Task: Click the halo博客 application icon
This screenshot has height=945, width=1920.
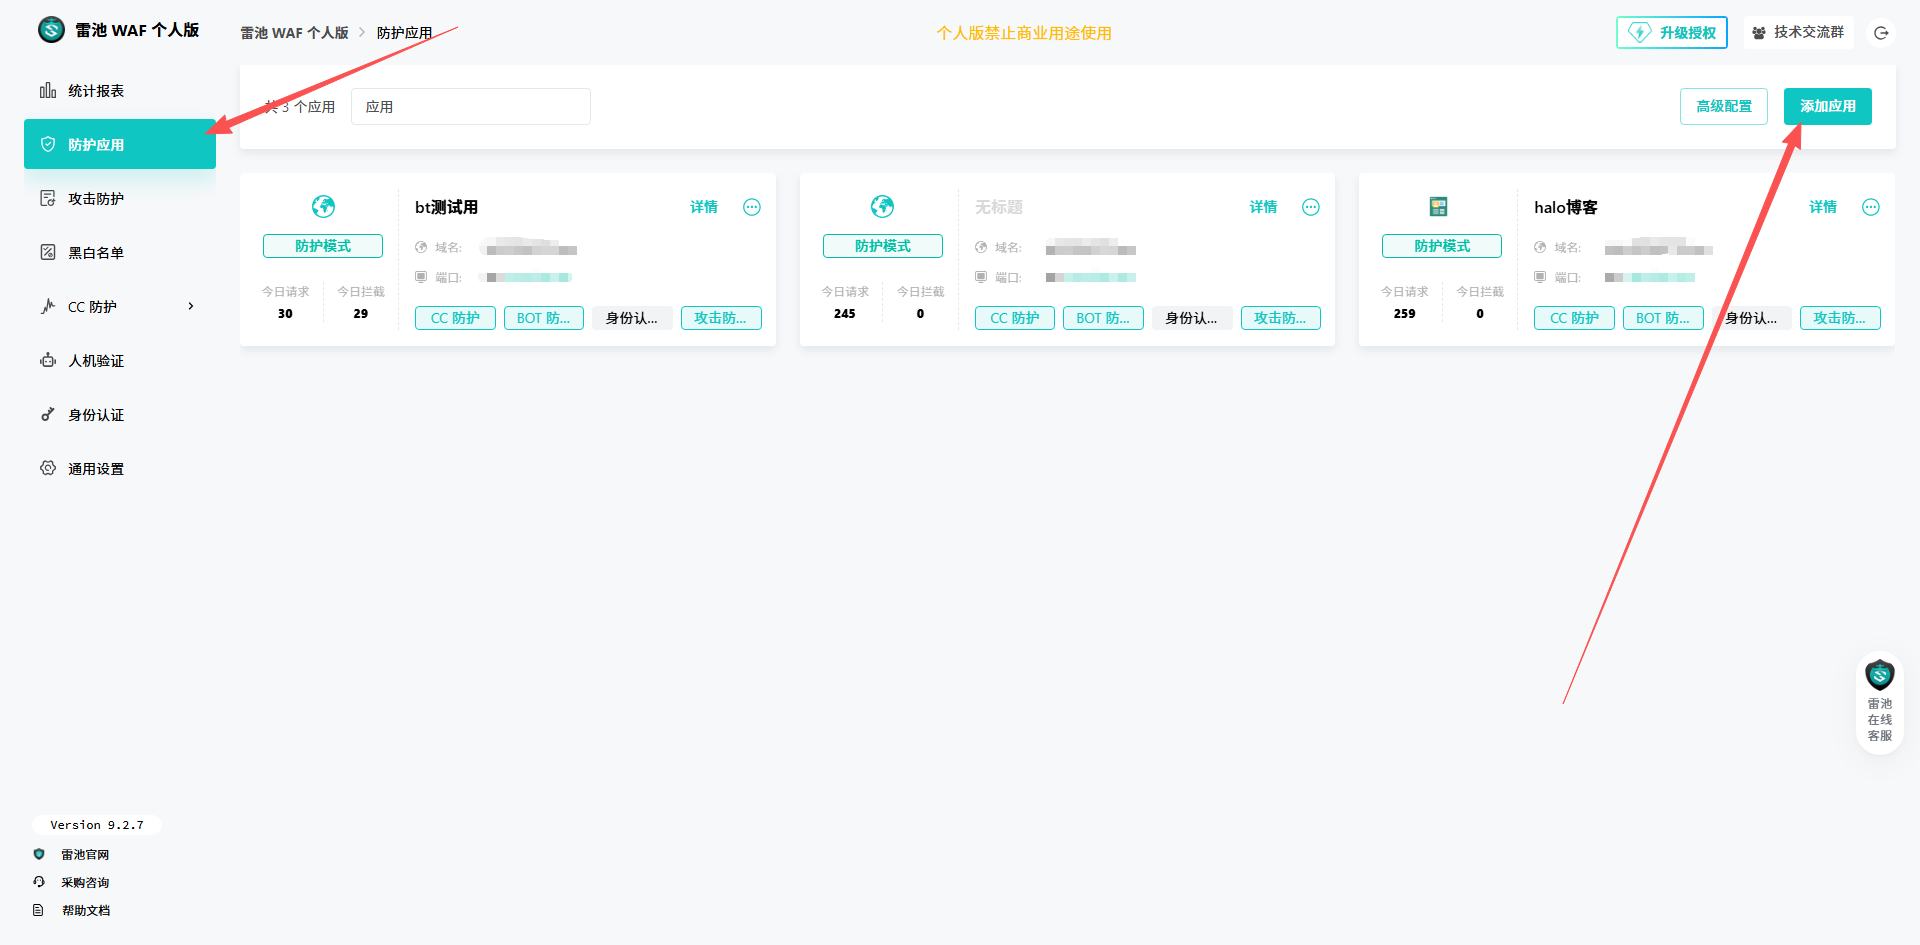Action: tap(1438, 207)
